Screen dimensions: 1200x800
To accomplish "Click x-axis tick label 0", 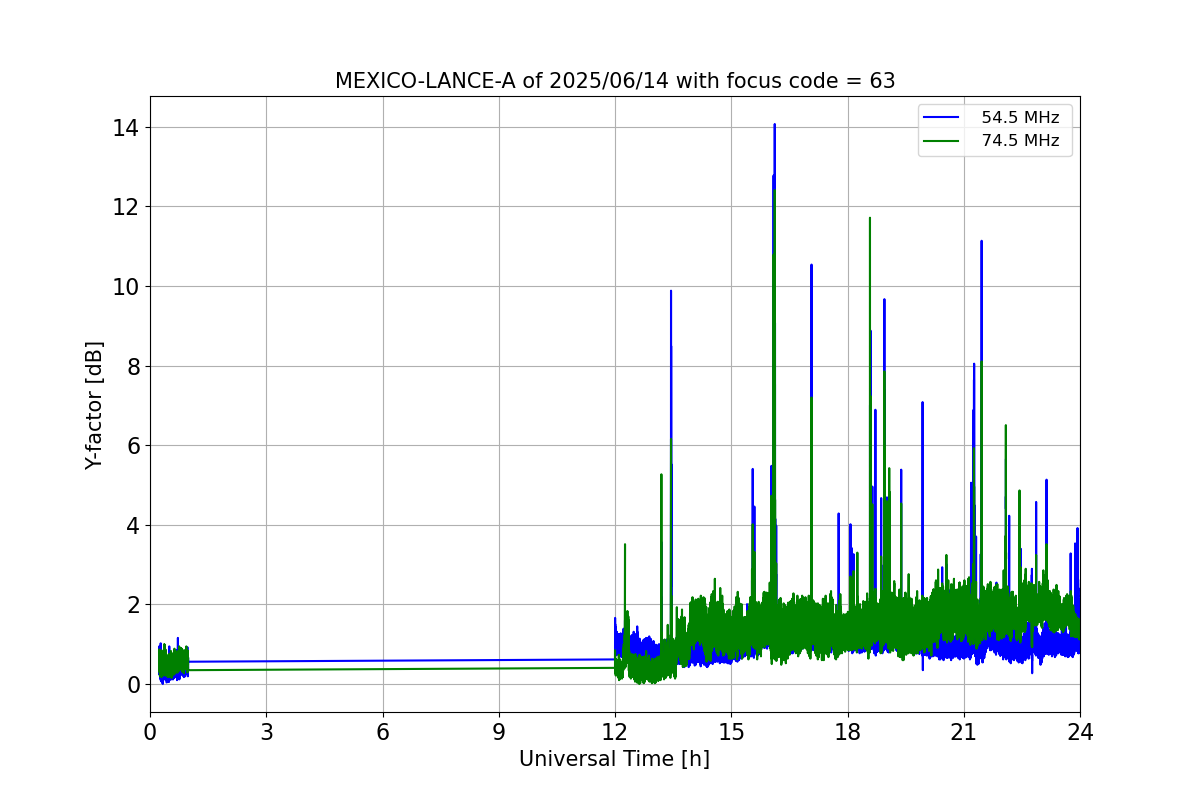I will coord(150,732).
